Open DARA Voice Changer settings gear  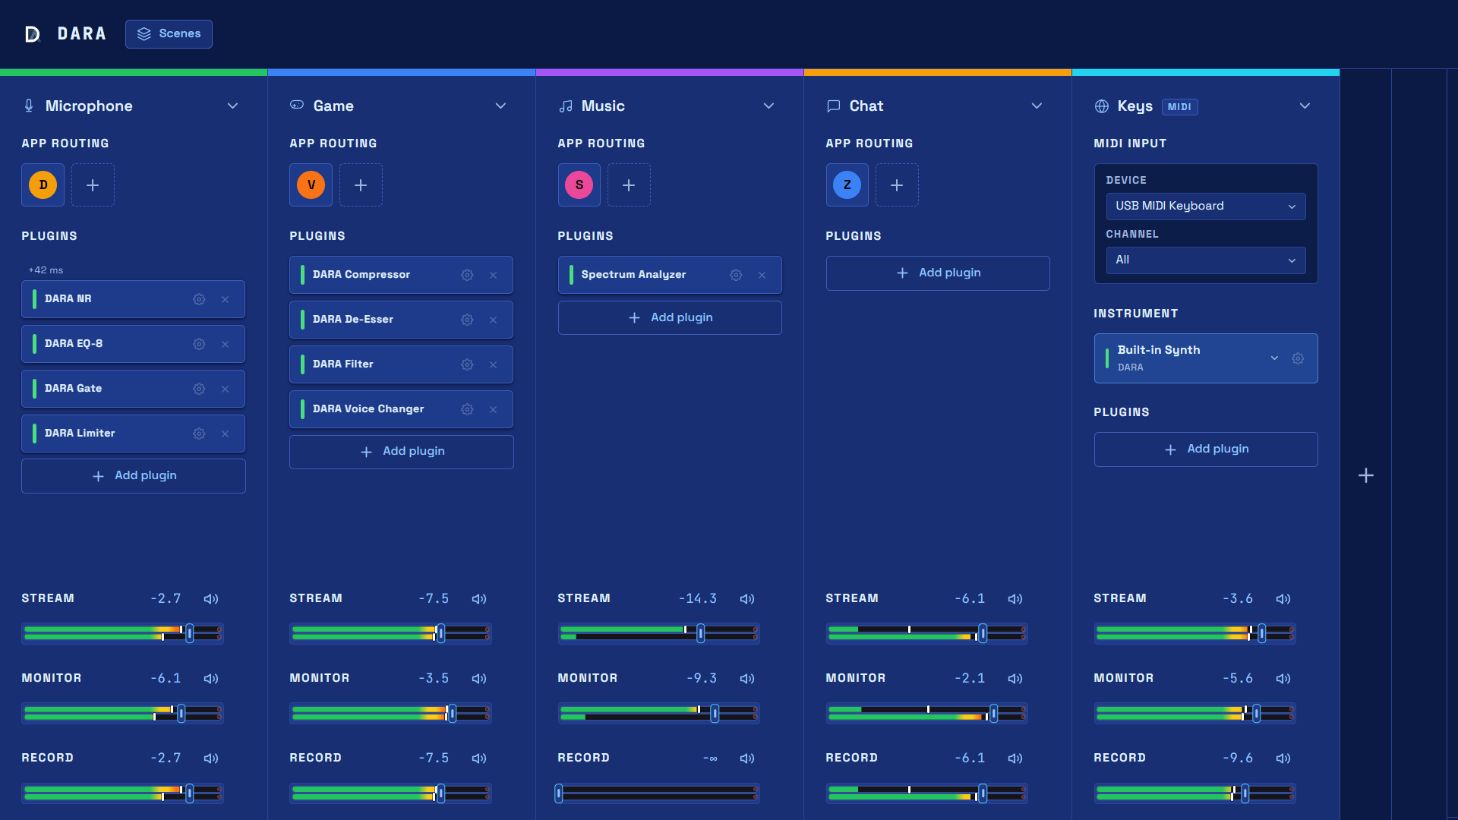point(467,409)
